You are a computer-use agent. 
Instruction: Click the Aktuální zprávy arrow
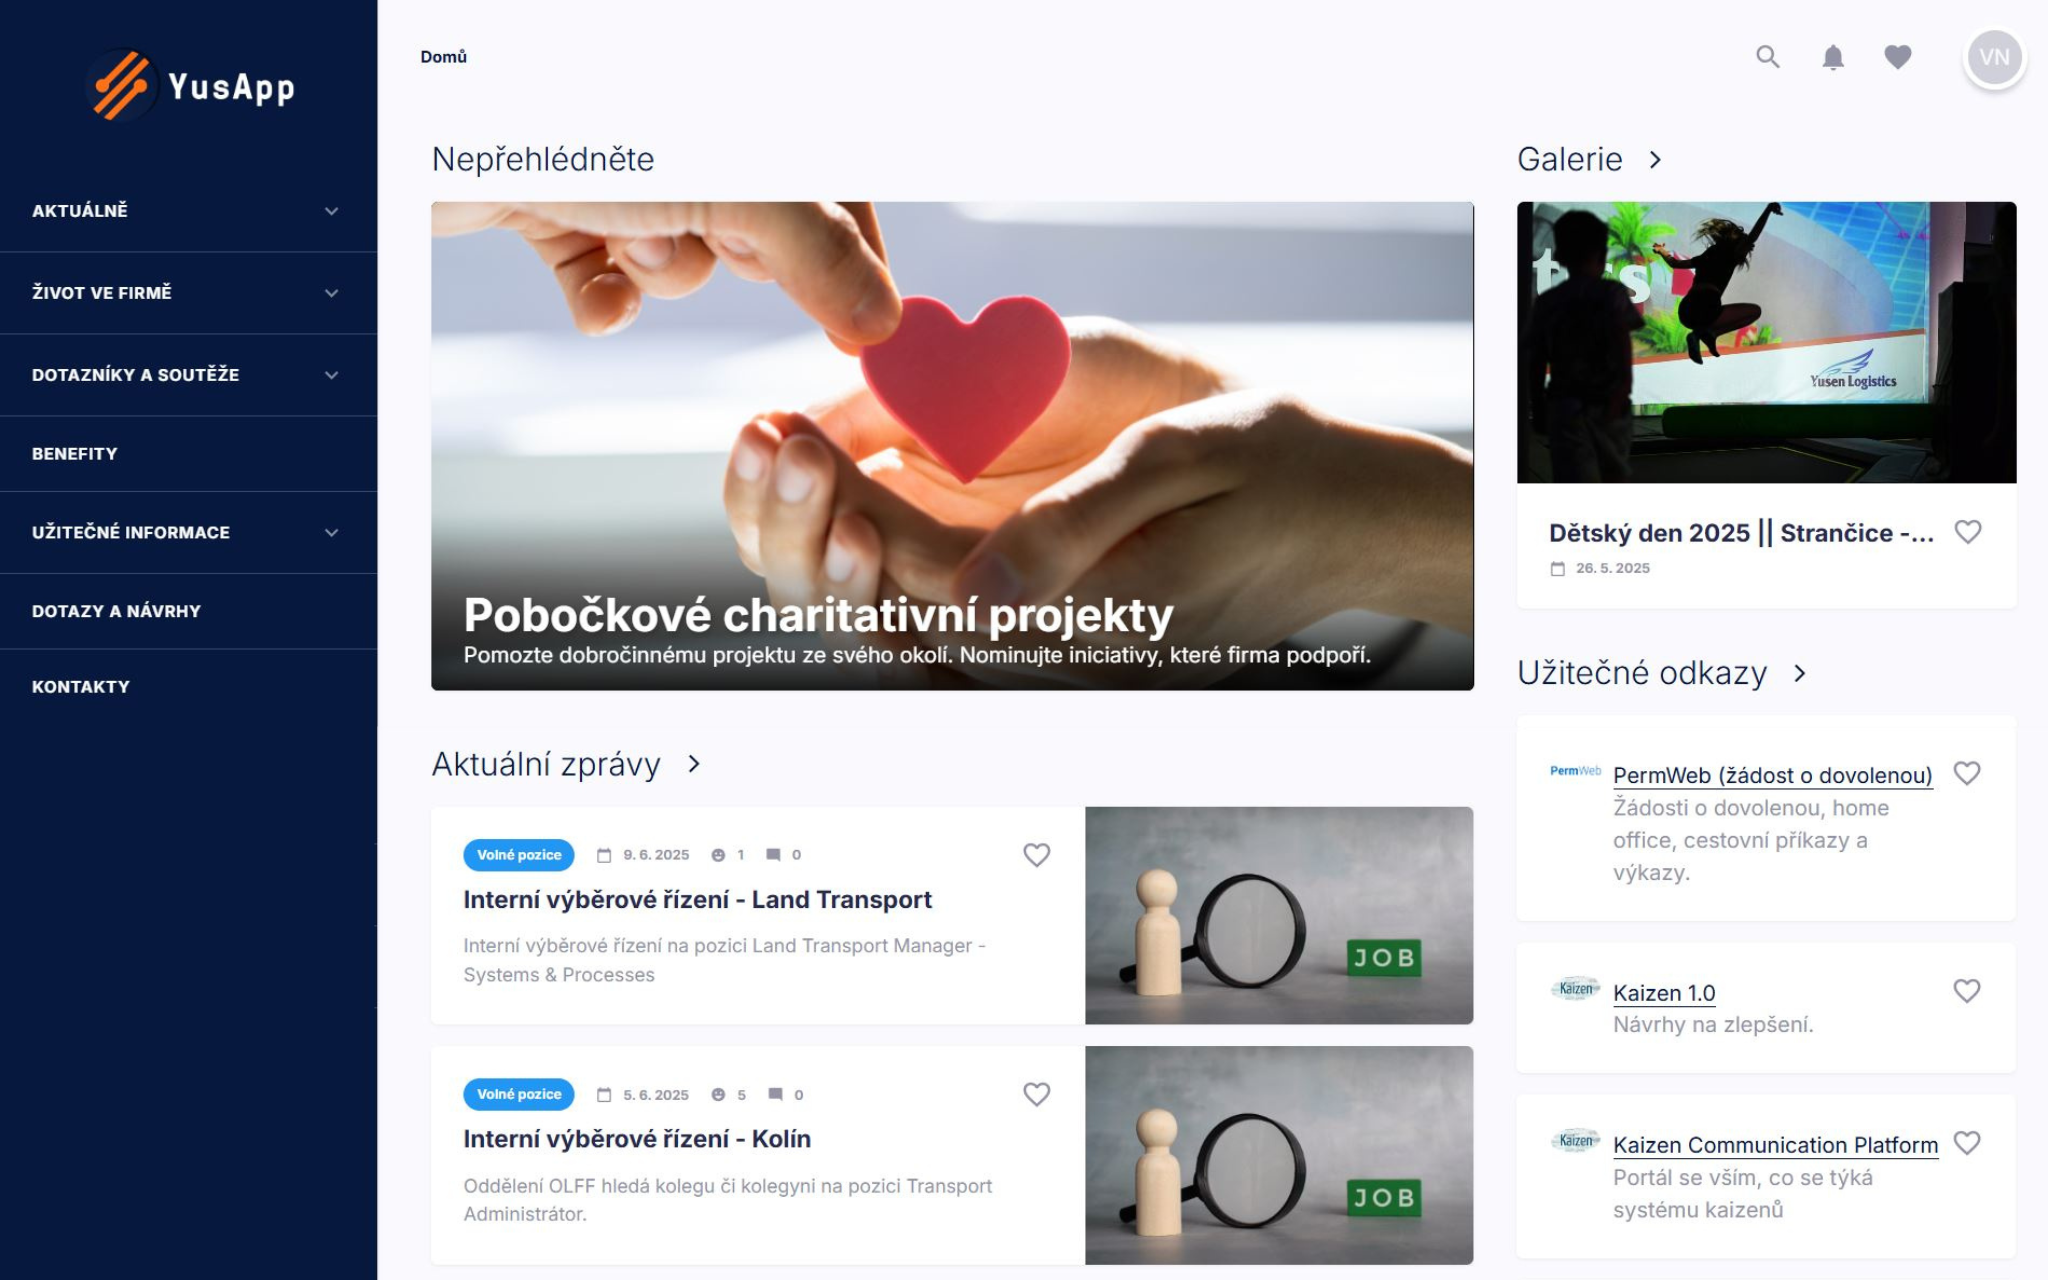(694, 764)
